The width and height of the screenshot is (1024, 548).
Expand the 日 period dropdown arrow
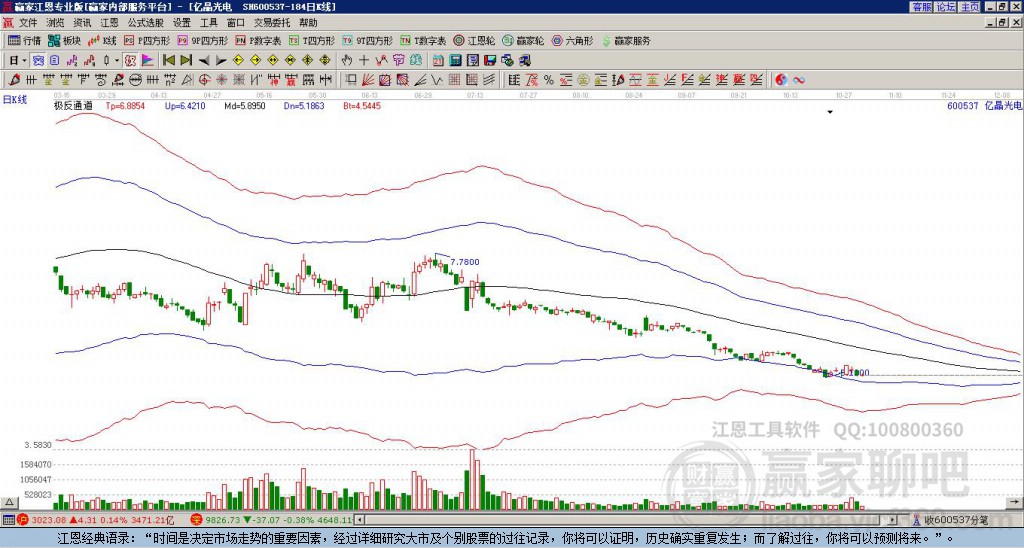point(25,60)
